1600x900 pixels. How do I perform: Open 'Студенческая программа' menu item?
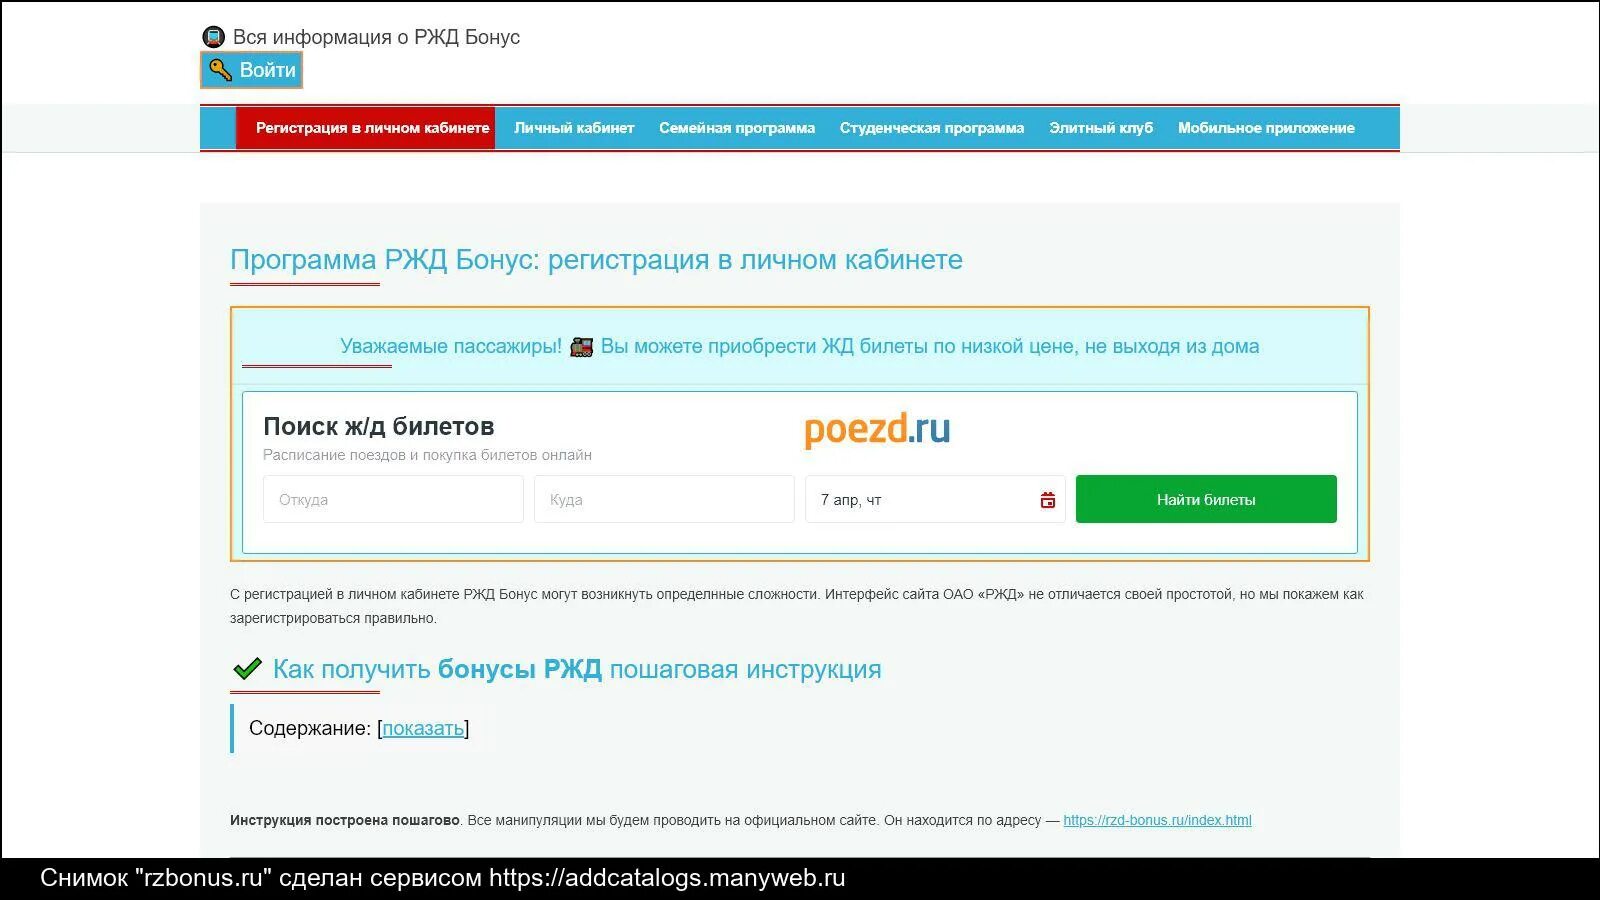point(932,128)
